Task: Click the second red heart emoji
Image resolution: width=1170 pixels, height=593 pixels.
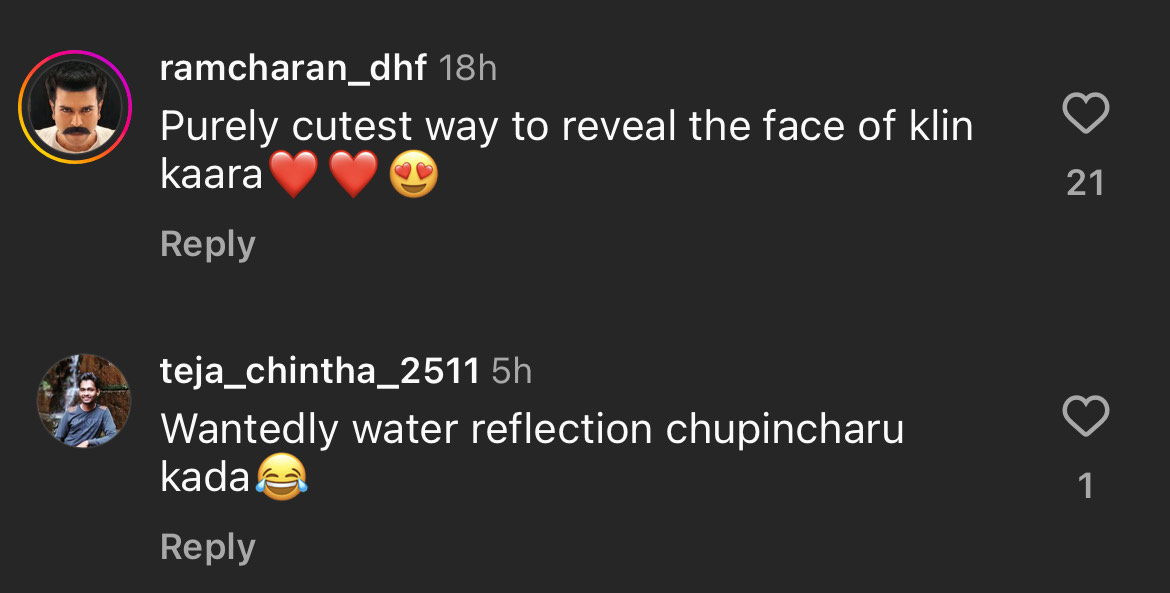Action: pos(353,176)
